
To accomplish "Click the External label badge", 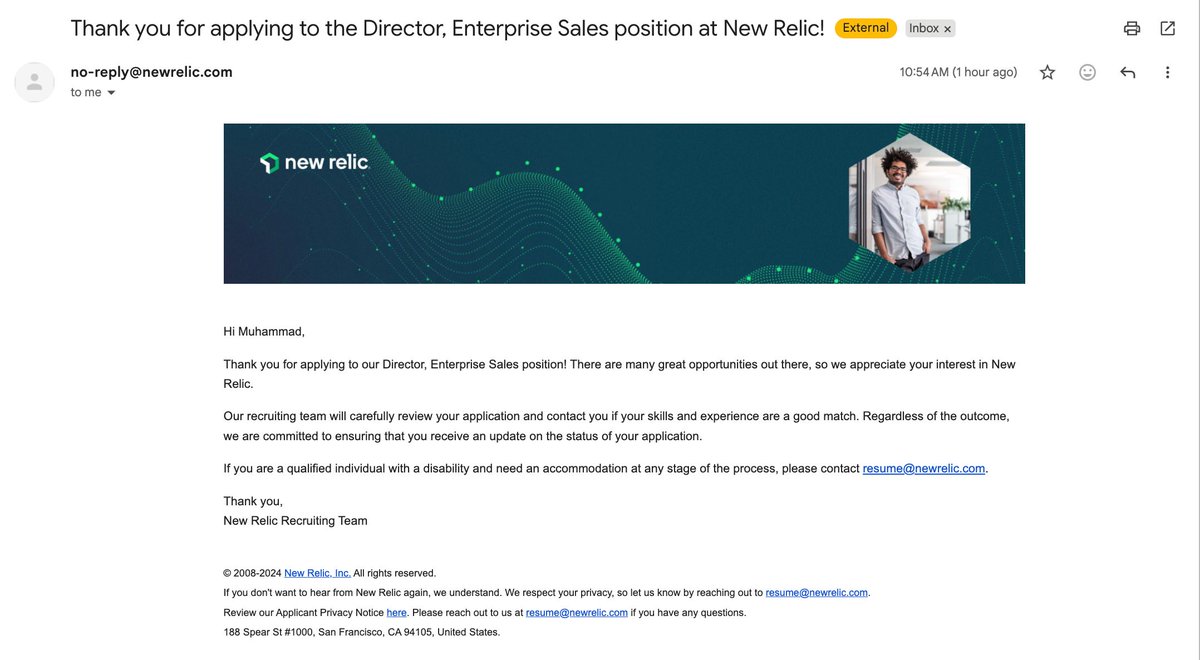I will [x=866, y=28].
